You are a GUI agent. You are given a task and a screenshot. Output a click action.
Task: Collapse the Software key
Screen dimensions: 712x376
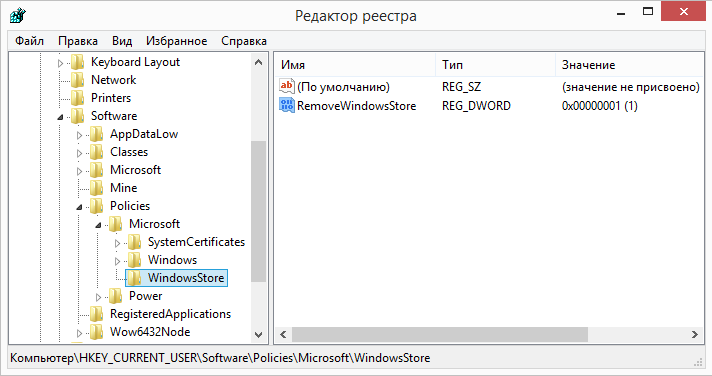tap(60, 117)
